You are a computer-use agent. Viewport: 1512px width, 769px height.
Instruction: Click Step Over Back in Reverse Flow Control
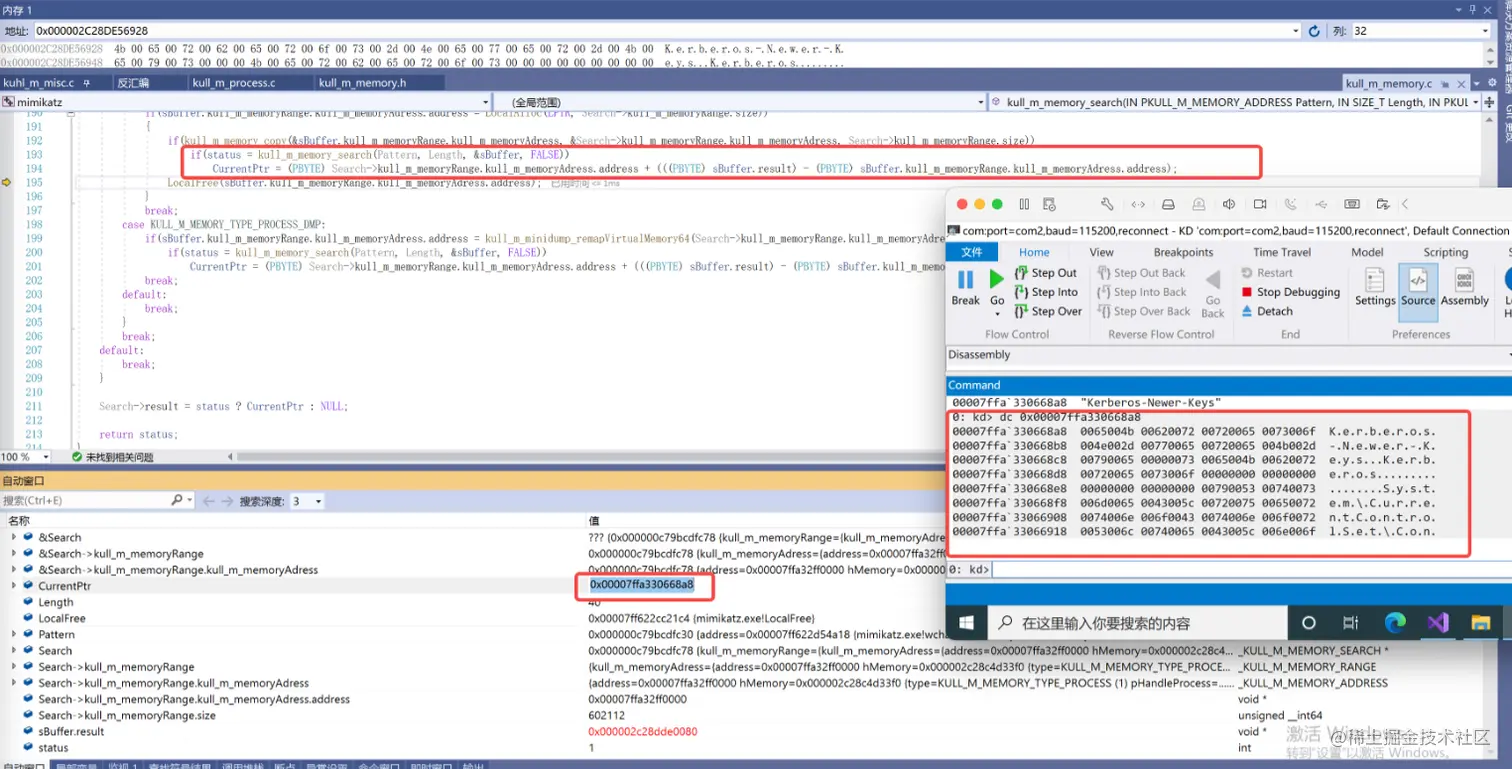(x=1144, y=311)
